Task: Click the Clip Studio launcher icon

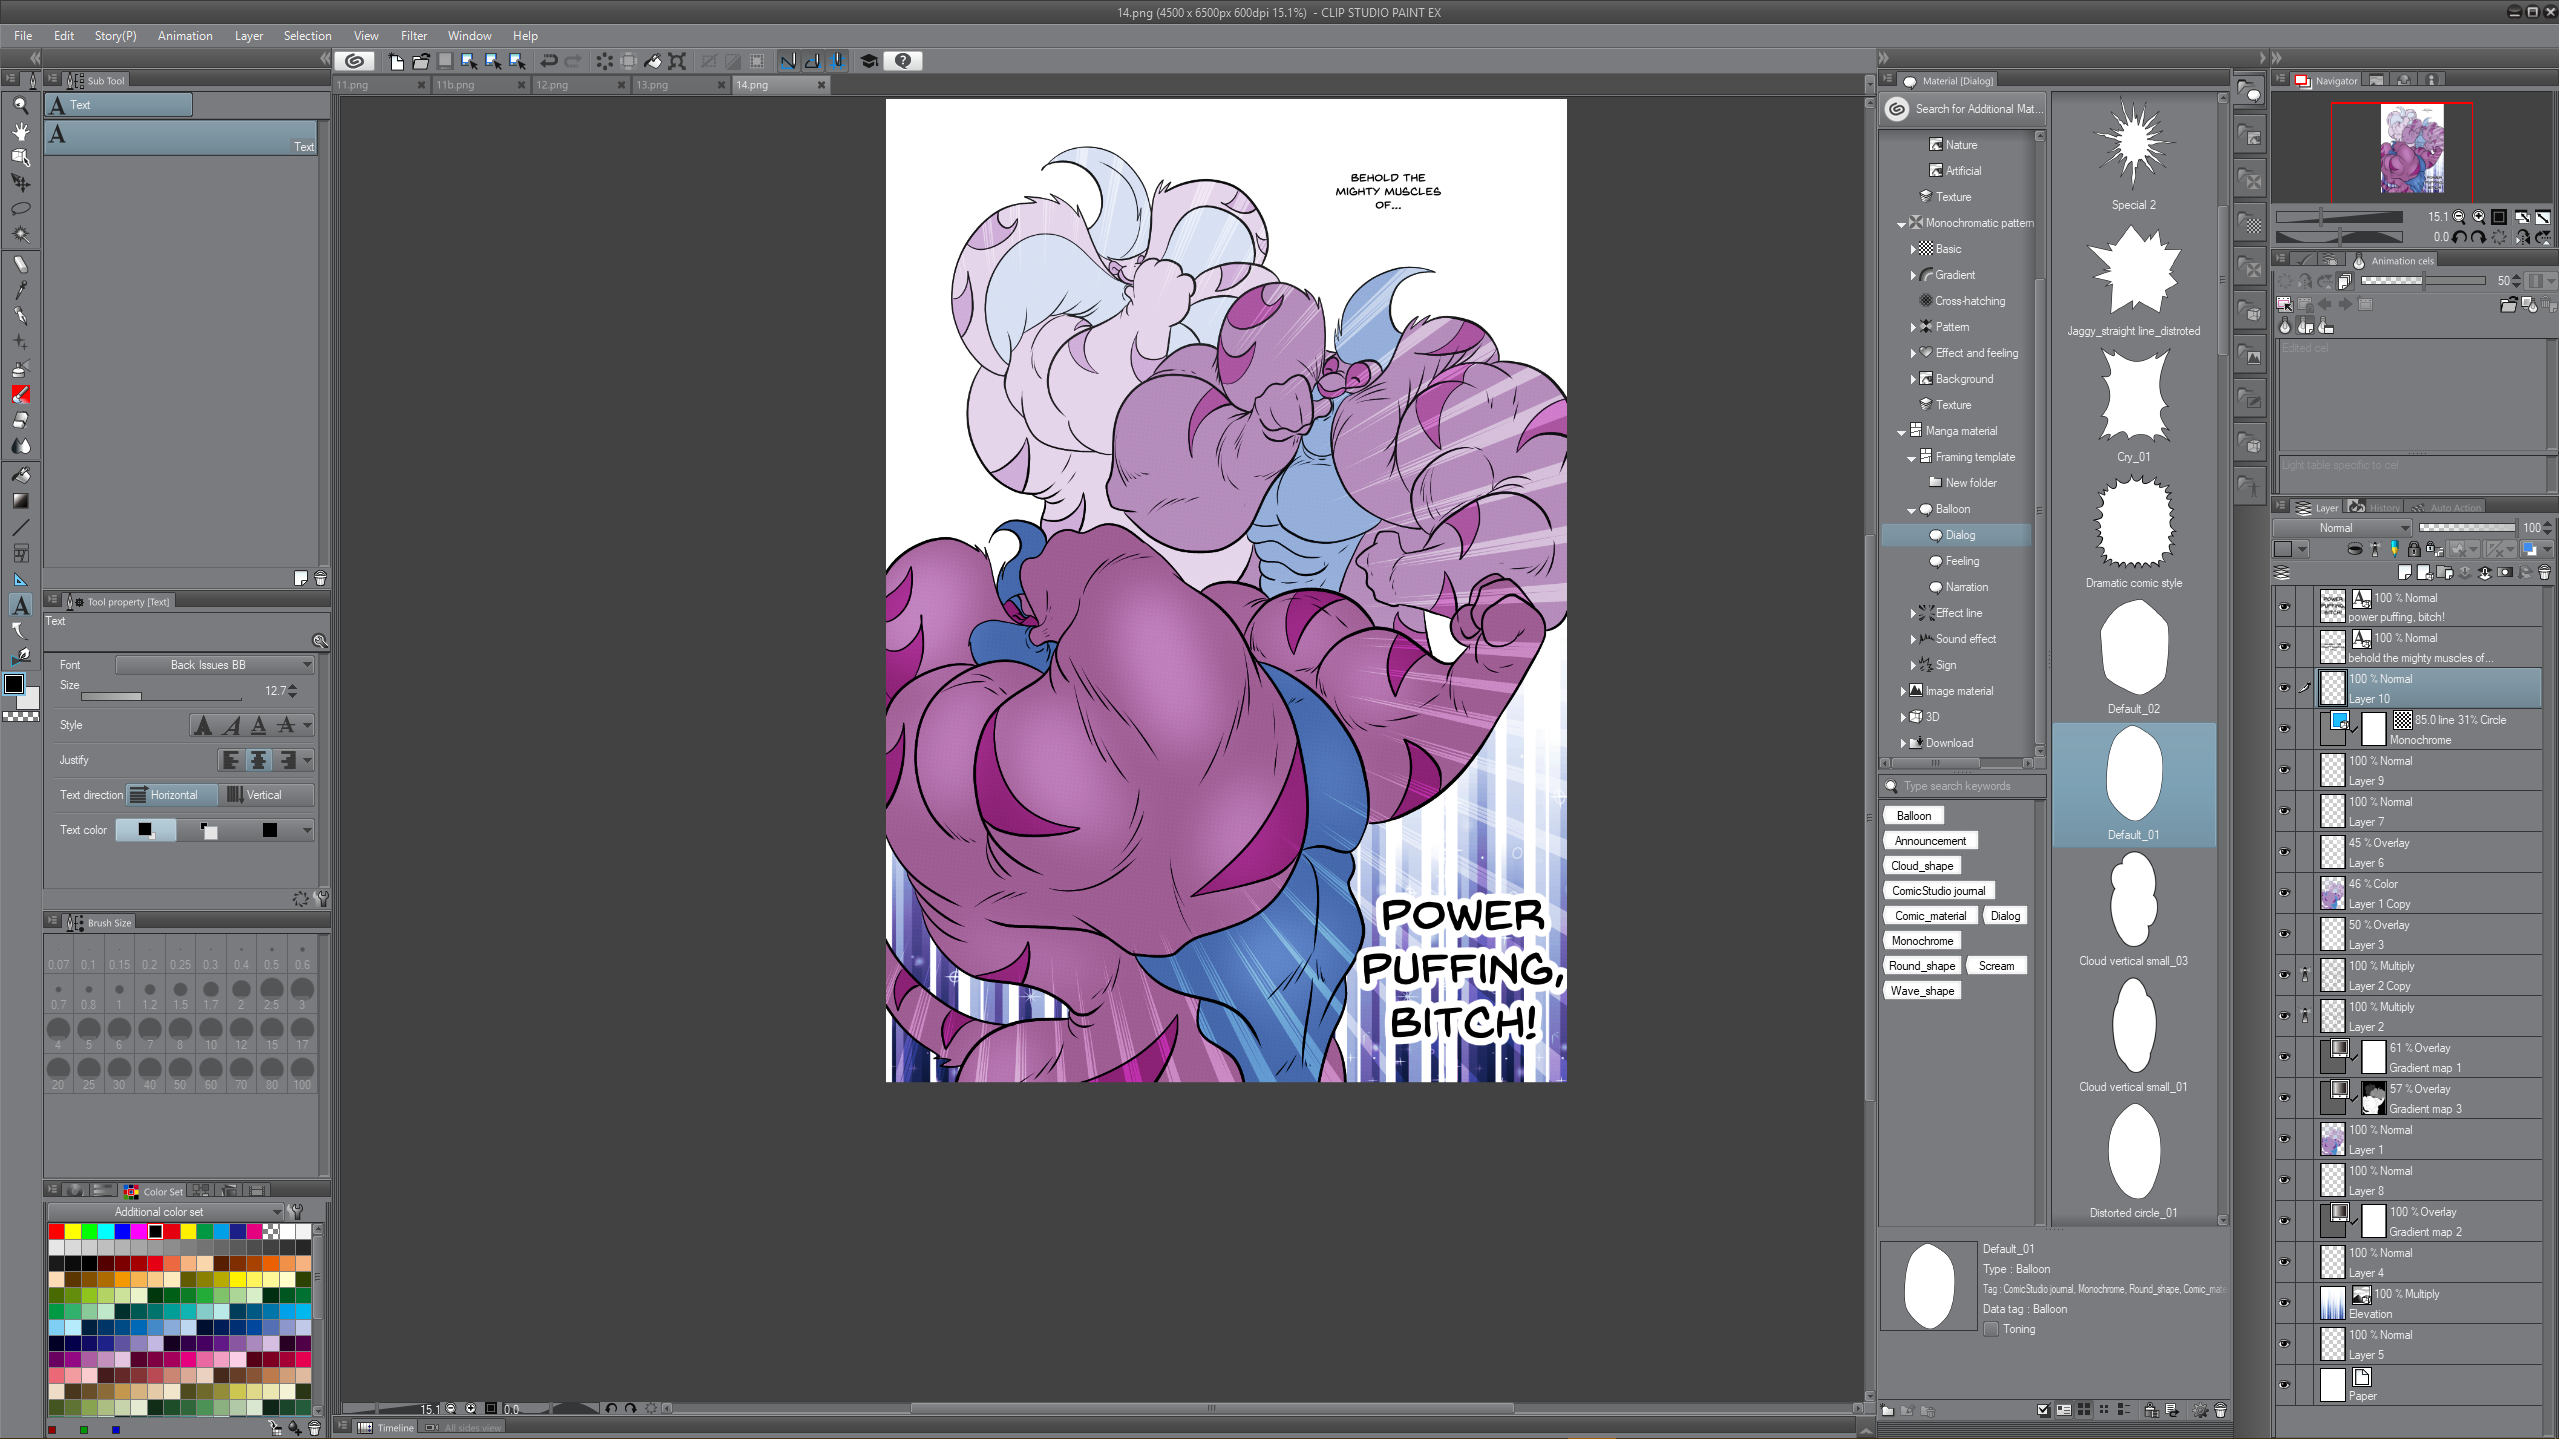Action: 354,61
